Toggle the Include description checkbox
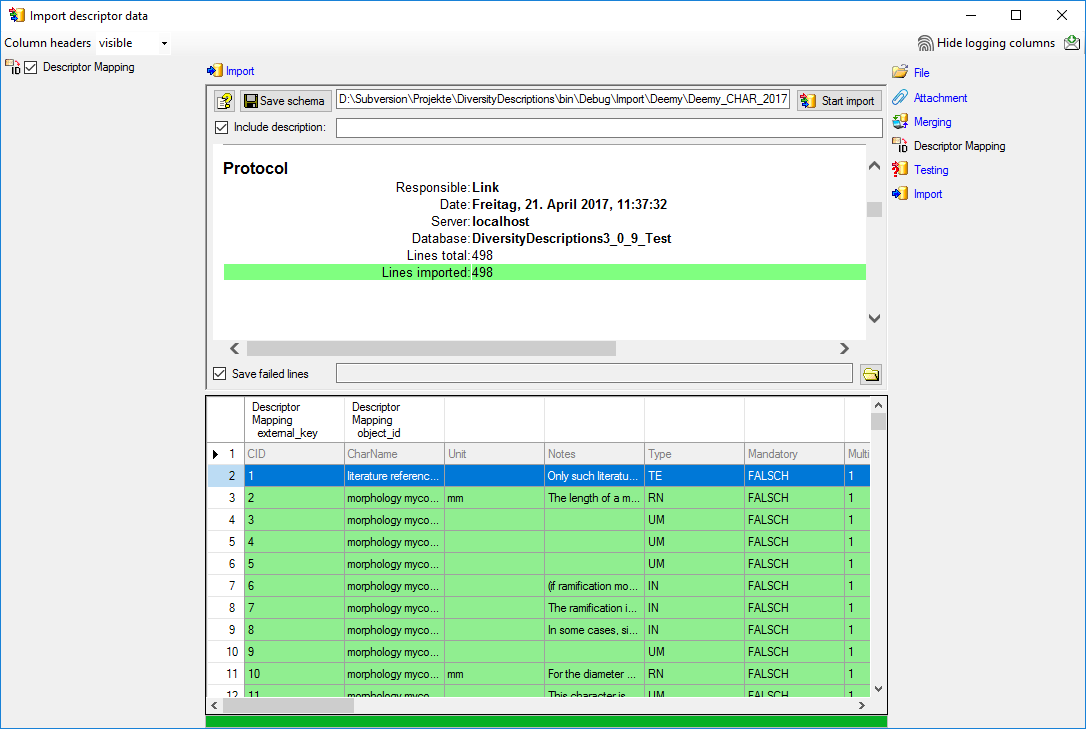 [x=222, y=128]
